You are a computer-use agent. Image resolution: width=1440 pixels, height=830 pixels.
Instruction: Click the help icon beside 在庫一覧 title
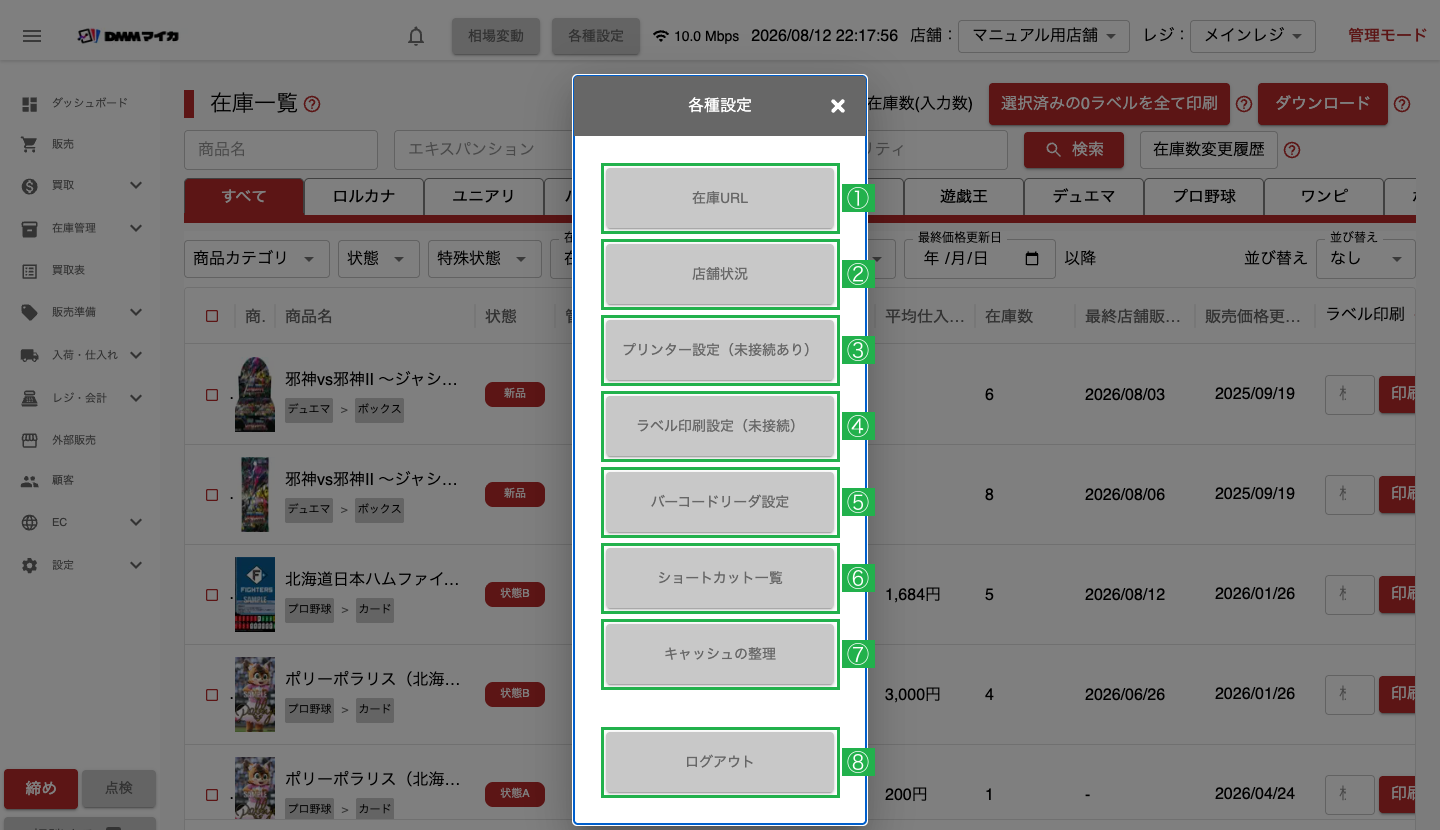(312, 103)
